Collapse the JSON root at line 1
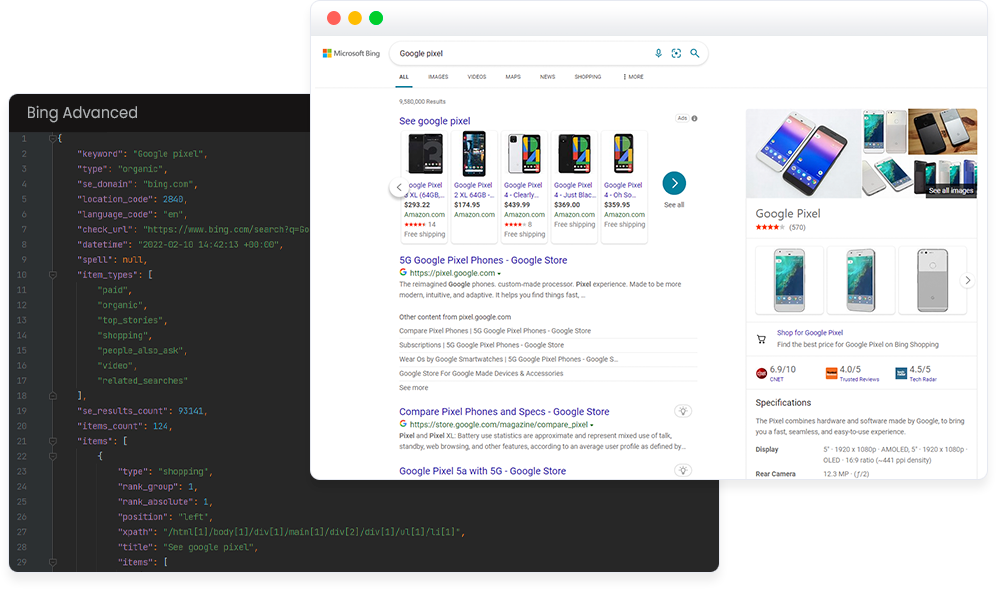Screen dimensions: 996x589 pyautogui.click(x=53, y=139)
